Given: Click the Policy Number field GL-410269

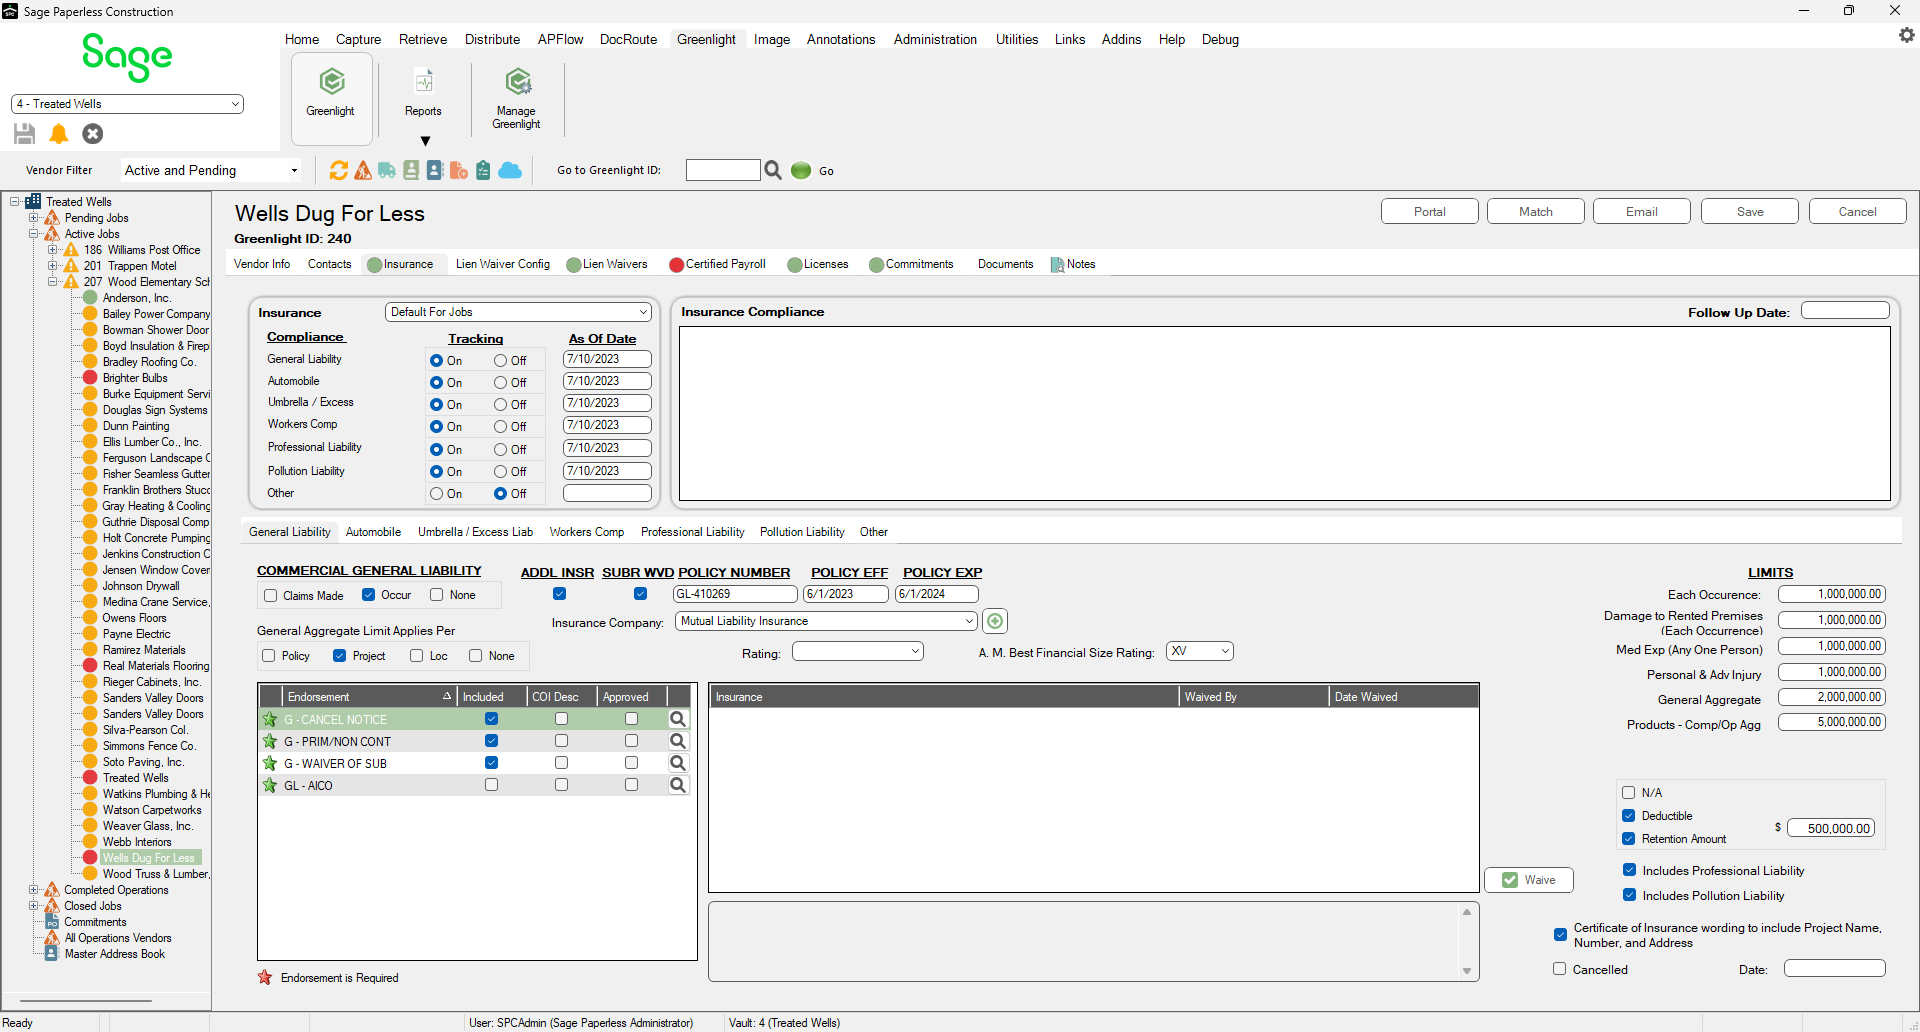Looking at the screenshot, I should 735,594.
